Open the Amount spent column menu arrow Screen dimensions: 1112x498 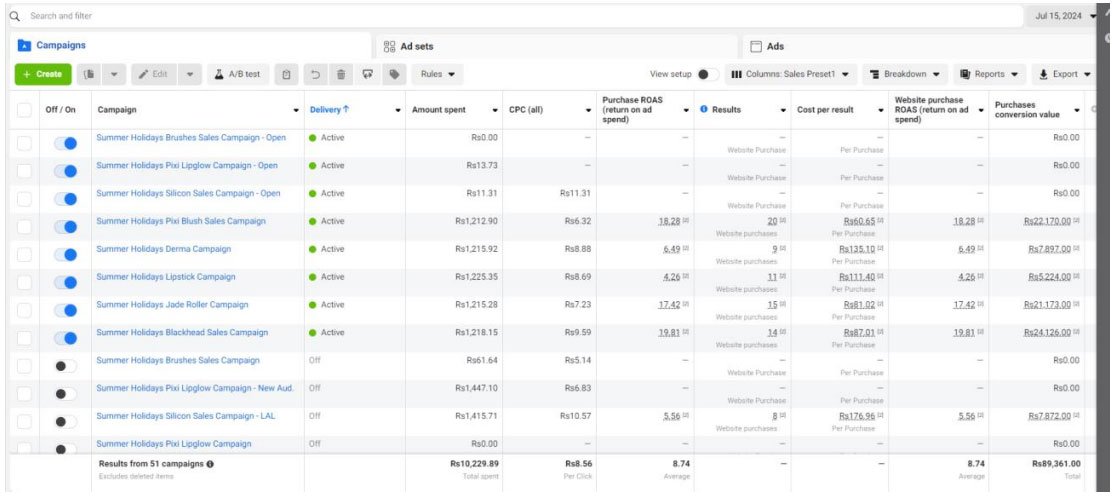point(494,111)
